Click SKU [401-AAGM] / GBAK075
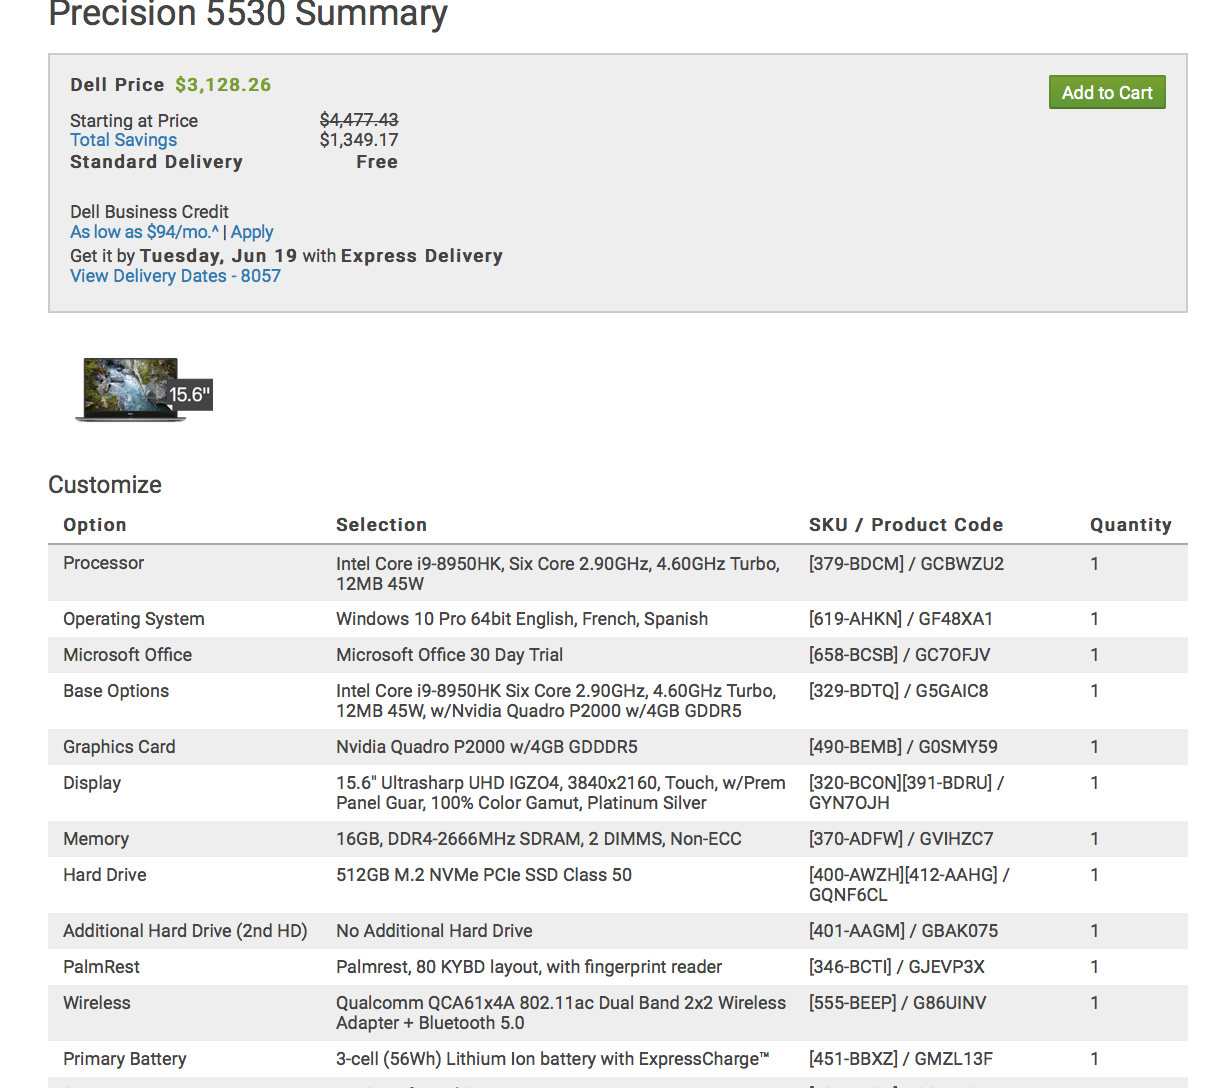Image resolution: width=1222 pixels, height=1088 pixels. [x=904, y=931]
